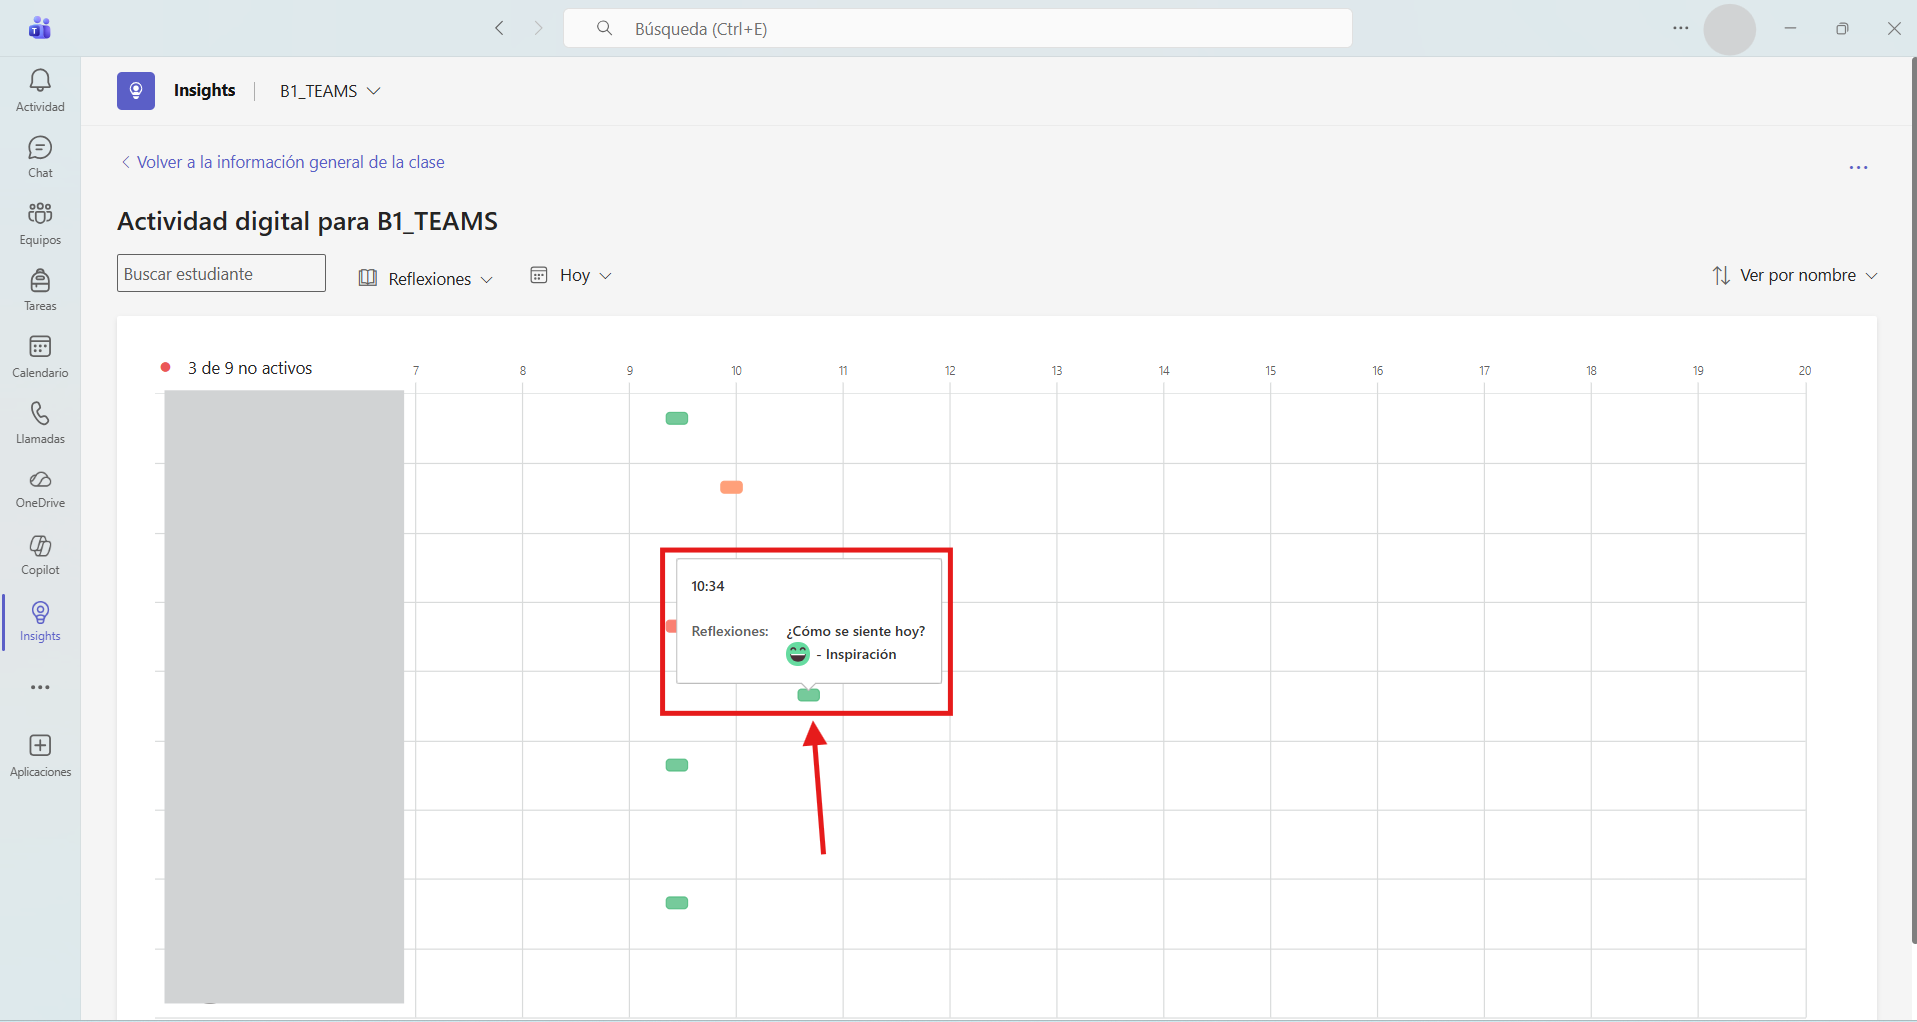The height and width of the screenshot is (1022, 1917).
Task: Click the search magnifier icon
Action: [x=604, y=28]
